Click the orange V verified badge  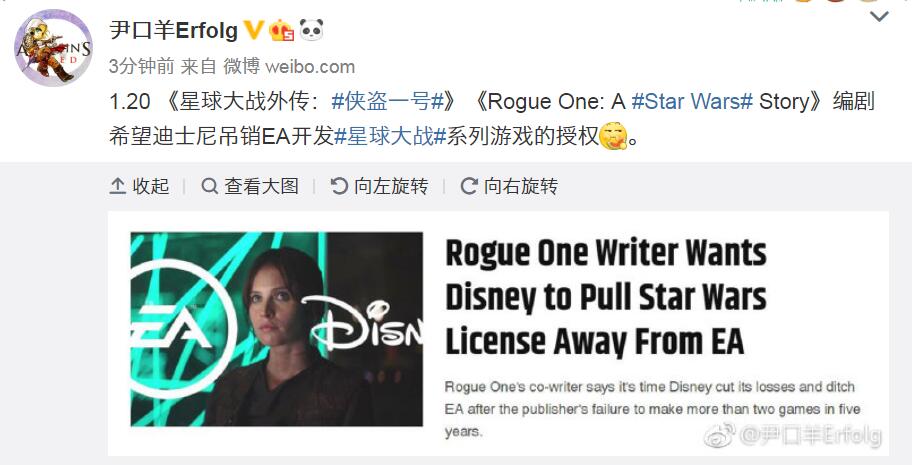point(253,30)
